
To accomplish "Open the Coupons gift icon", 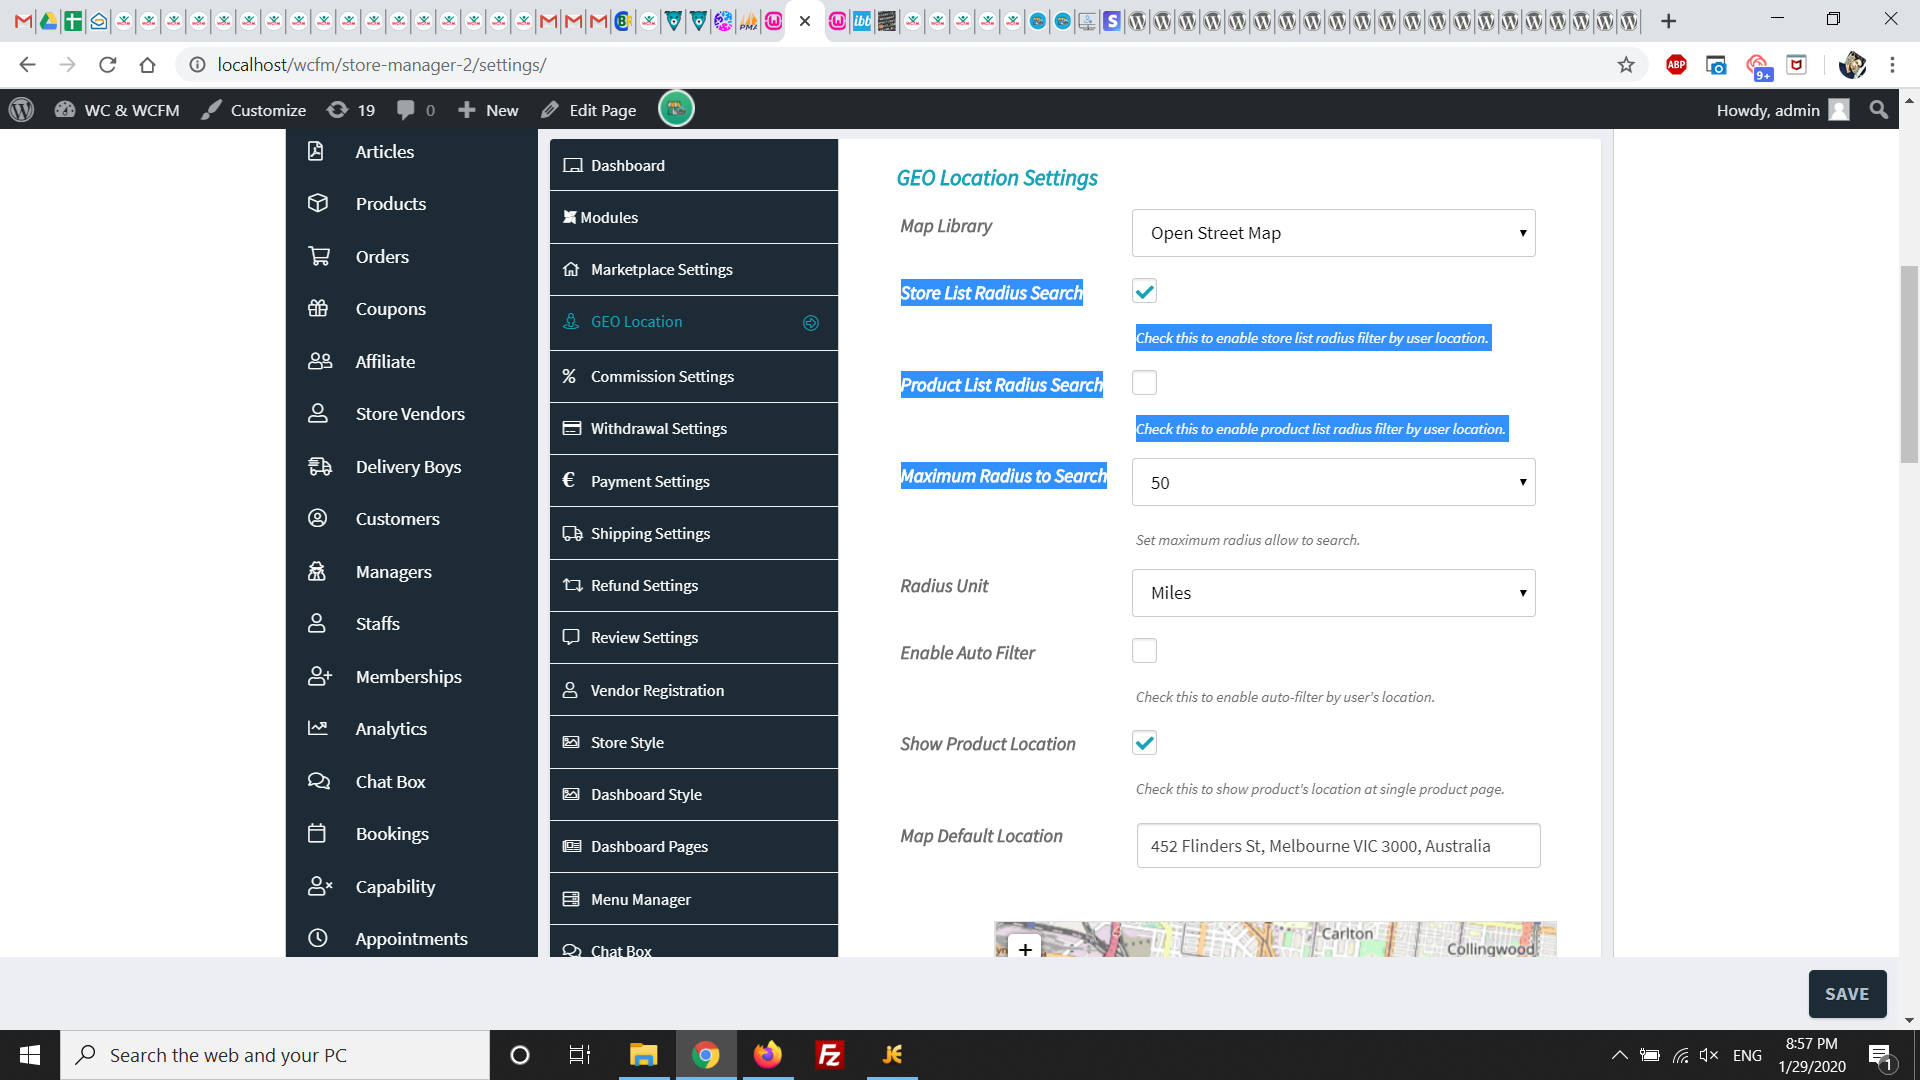I will click(x=318, y=308).
